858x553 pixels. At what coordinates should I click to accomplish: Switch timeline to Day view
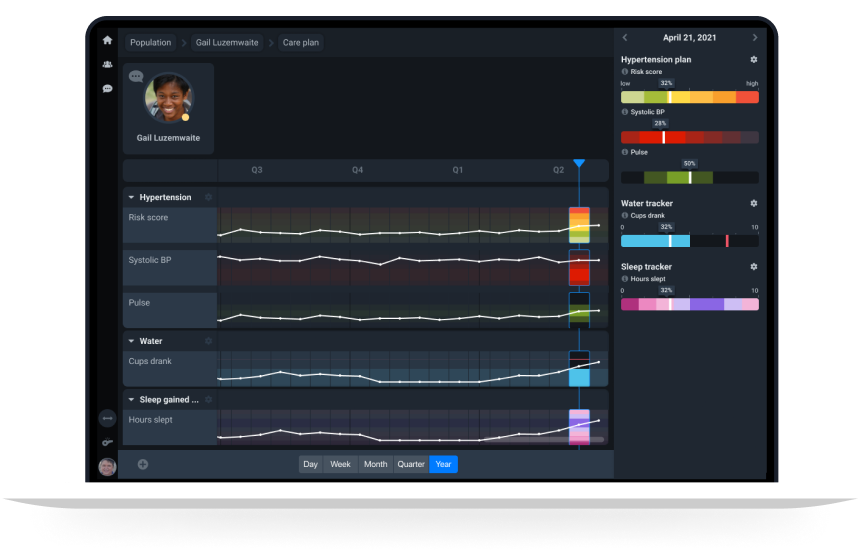310,464
